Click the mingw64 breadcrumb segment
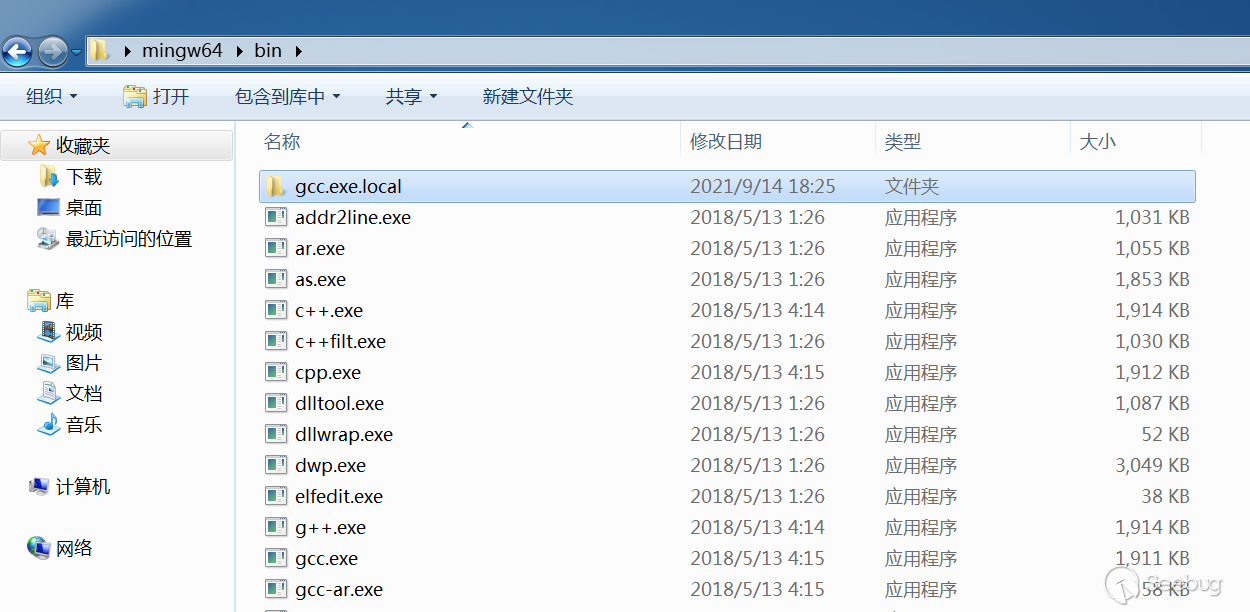 point(183,50)
